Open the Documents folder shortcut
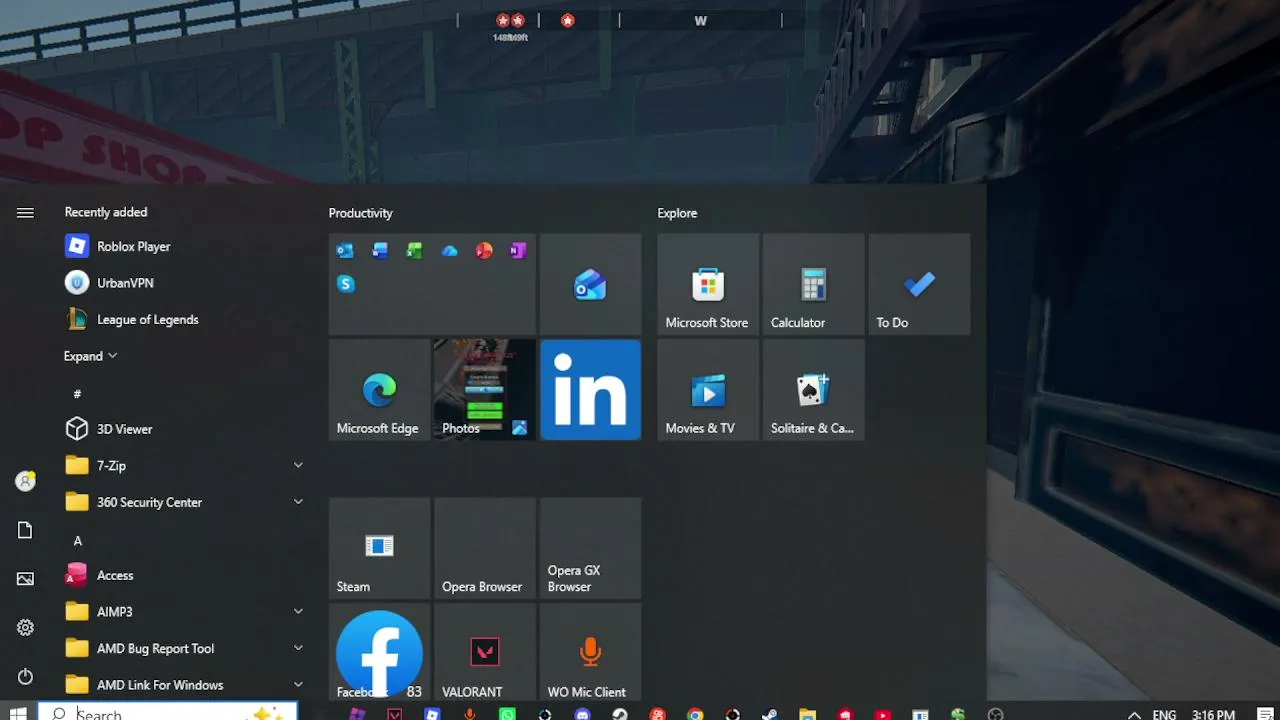This screenshot has width=1280, height=720. [25, 530]
